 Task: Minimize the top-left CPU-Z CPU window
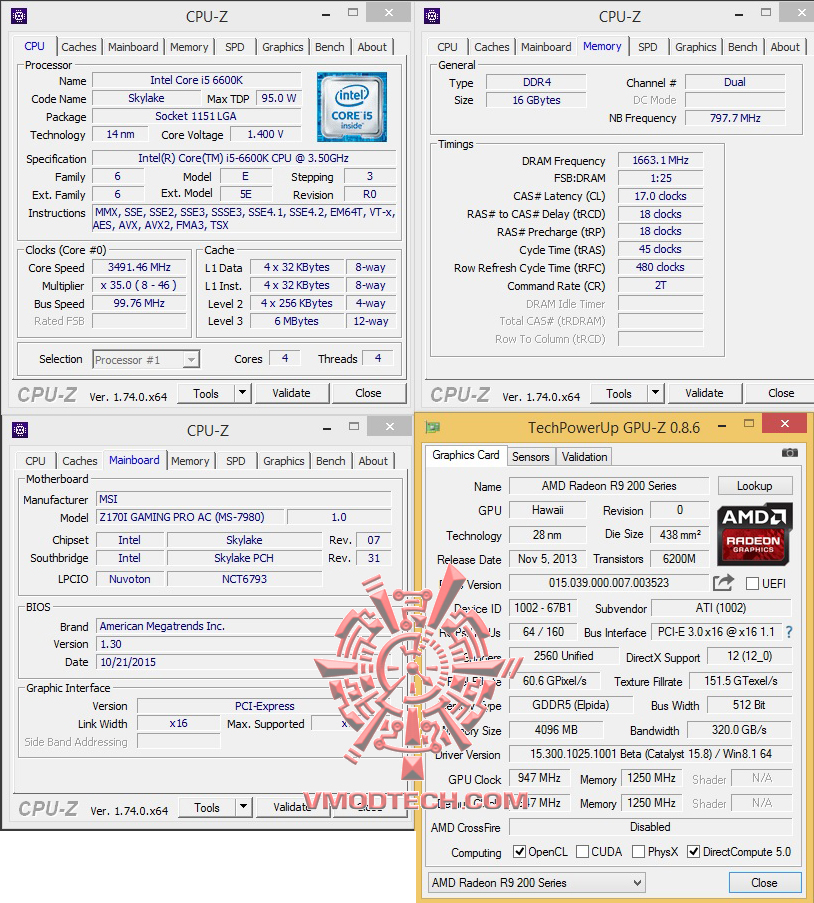coord(326,15)
